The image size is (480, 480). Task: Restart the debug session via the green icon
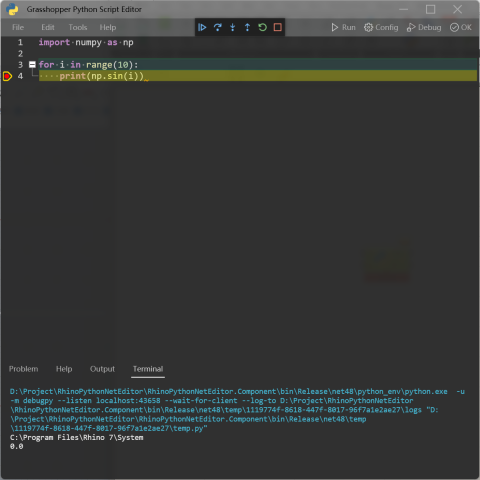point(263,27)
